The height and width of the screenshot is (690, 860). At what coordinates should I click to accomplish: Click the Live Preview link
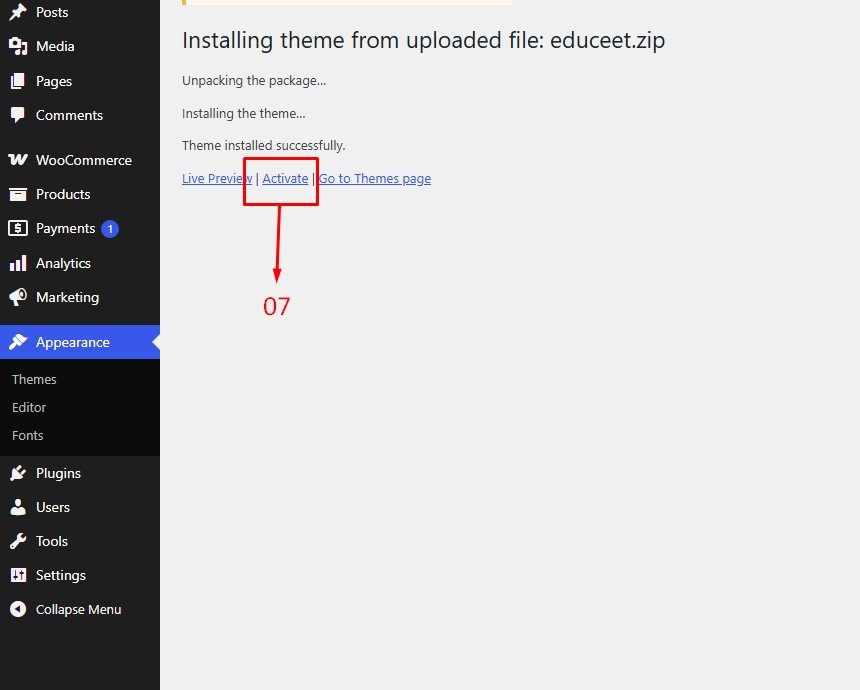coord(217,179)
